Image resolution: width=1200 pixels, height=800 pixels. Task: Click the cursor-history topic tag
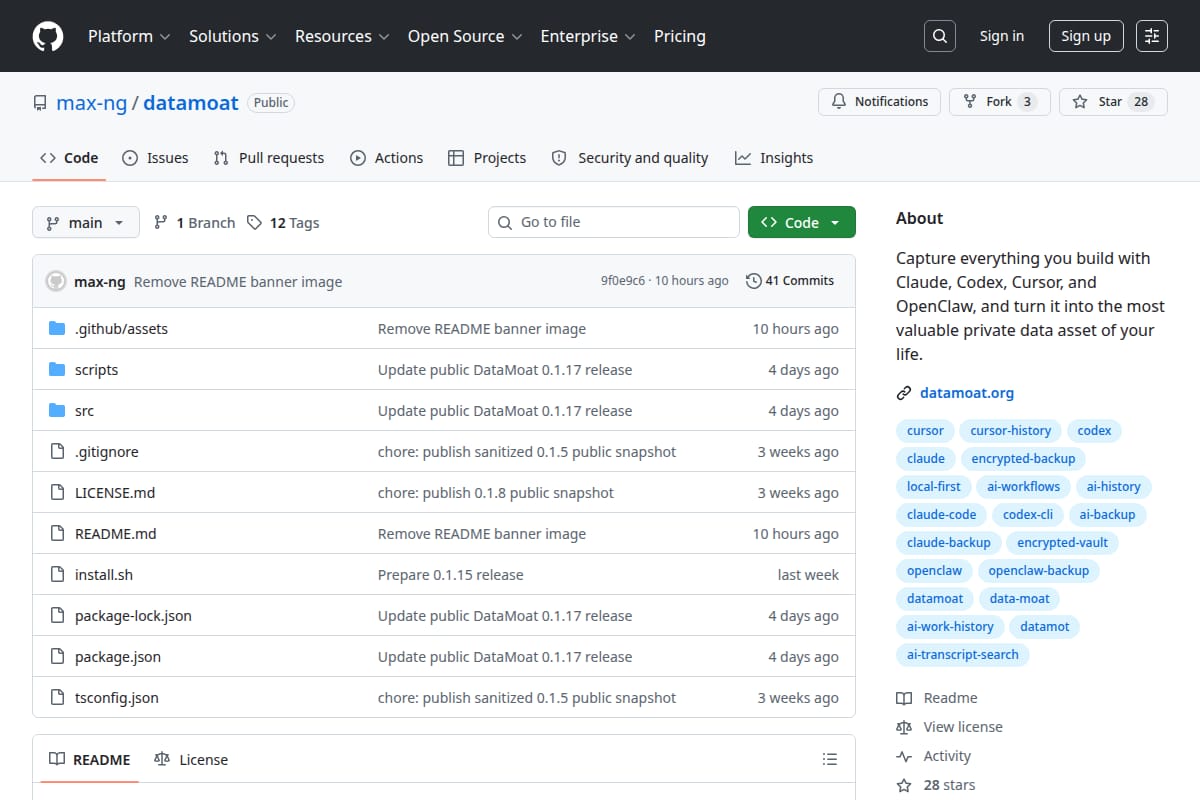coord(1011,431)
